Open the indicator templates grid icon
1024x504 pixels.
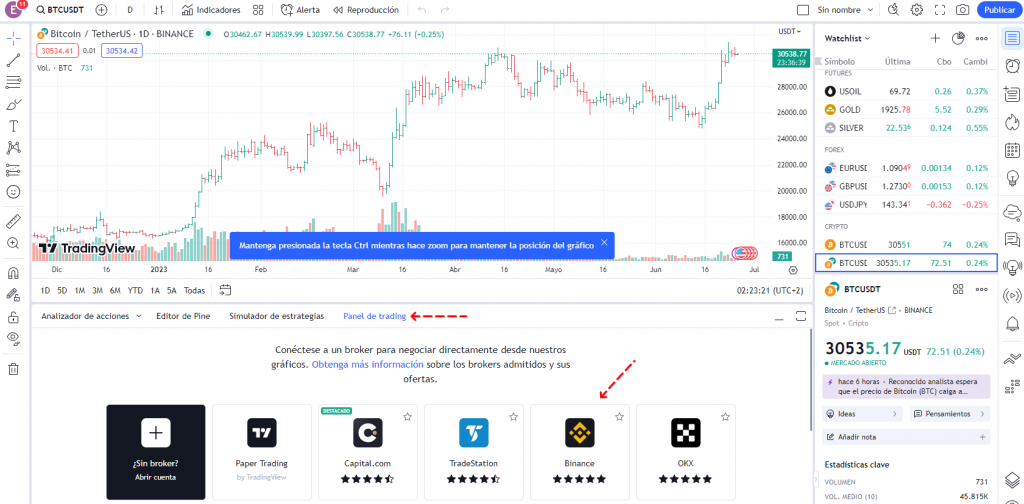[258, 10]
